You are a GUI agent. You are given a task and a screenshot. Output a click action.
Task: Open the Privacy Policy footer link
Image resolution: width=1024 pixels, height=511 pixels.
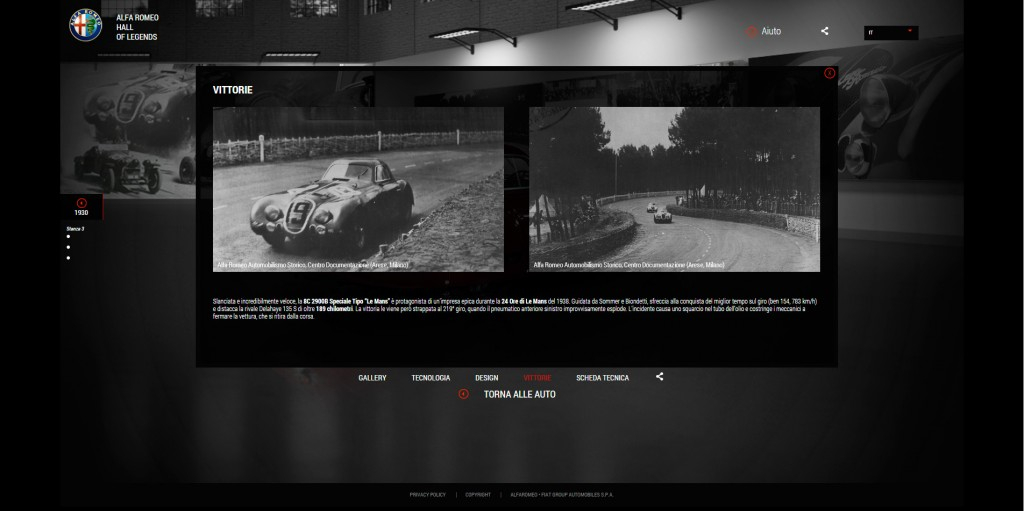428,495
